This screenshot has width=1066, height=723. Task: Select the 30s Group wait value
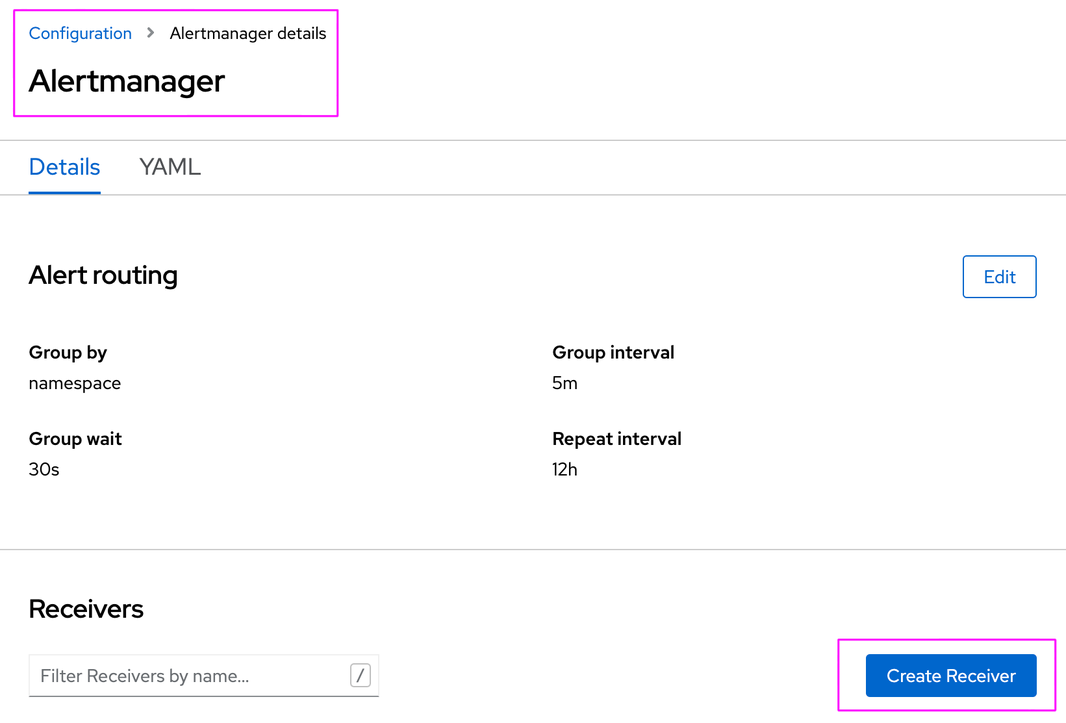(x=44, y=469)
